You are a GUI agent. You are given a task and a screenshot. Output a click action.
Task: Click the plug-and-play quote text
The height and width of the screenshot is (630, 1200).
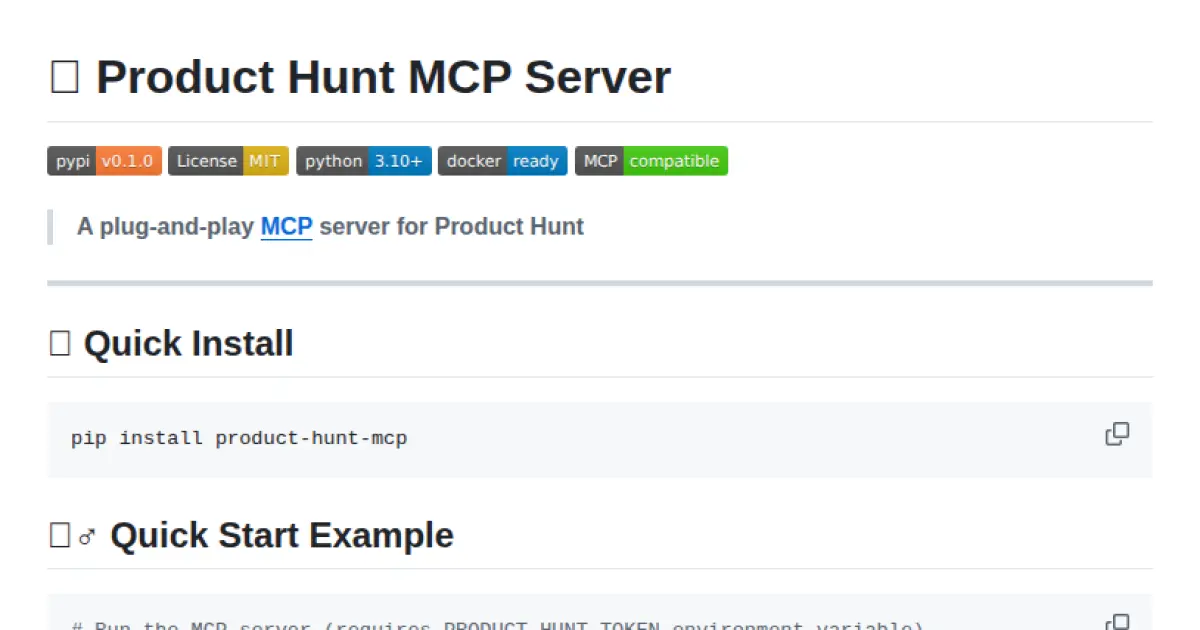click(330, 227)
